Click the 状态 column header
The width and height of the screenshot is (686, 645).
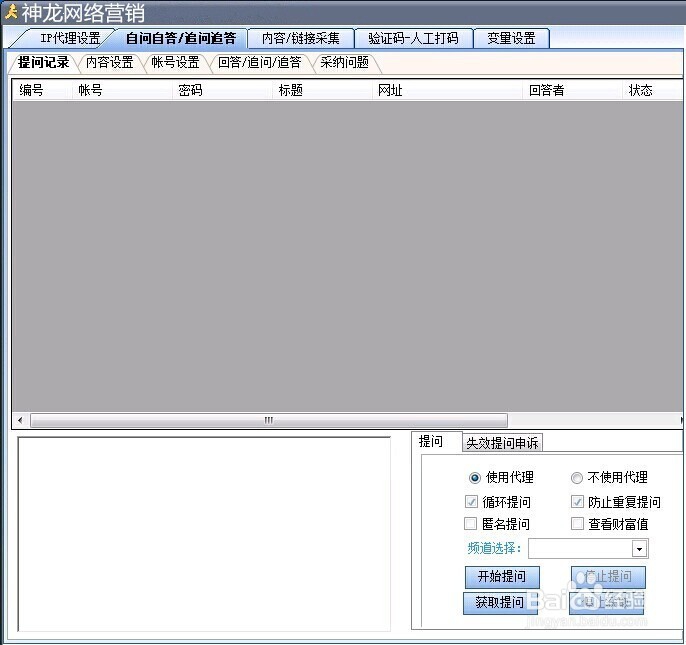click(x=652, y=90)
